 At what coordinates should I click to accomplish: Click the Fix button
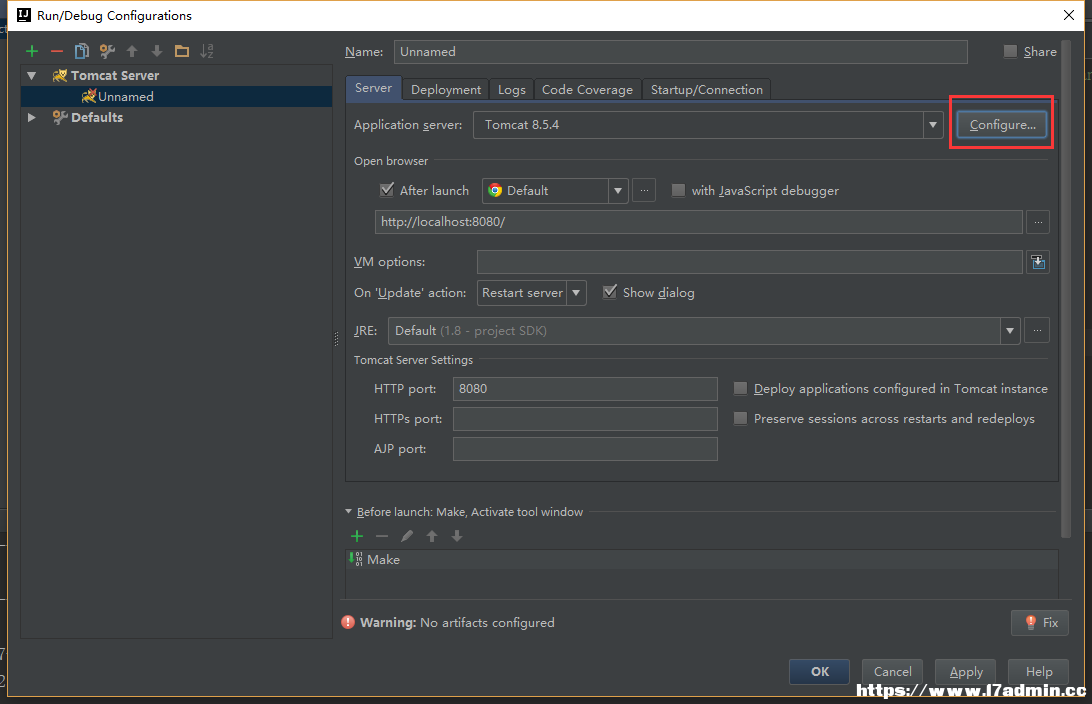pyautogui.click(x=1040, y=623)
